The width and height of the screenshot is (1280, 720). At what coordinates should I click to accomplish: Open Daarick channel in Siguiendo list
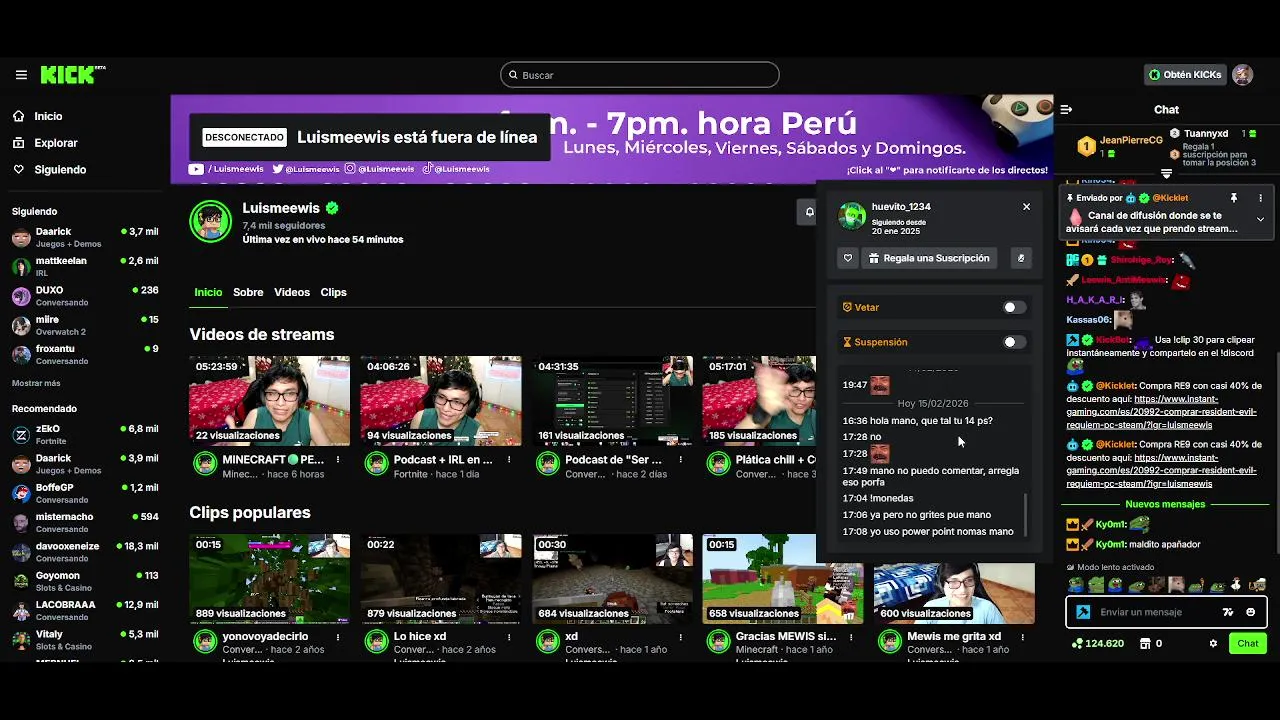tap(85, 237)
